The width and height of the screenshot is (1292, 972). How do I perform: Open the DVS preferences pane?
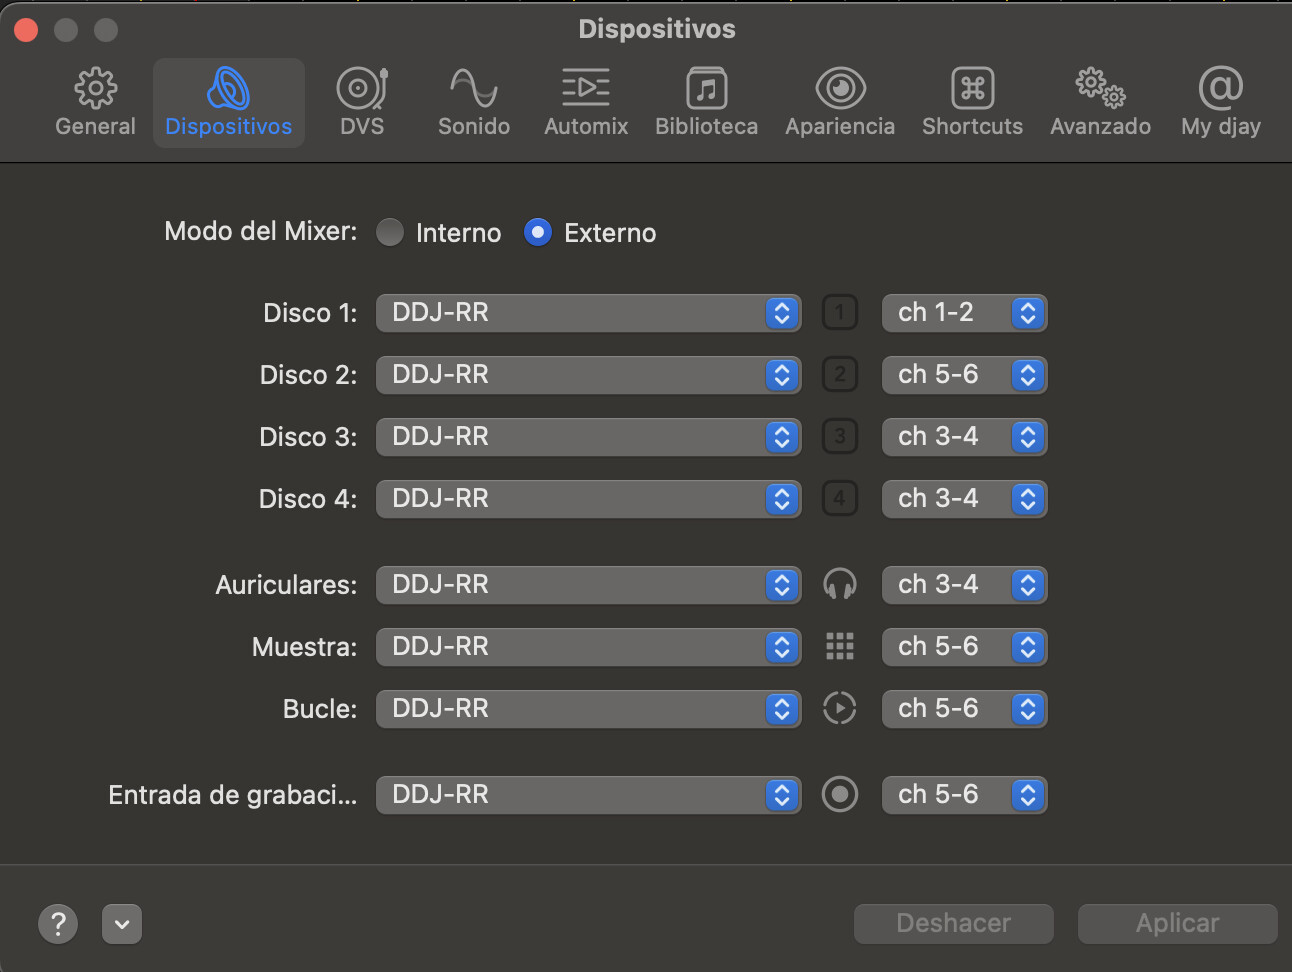[362, 102]
